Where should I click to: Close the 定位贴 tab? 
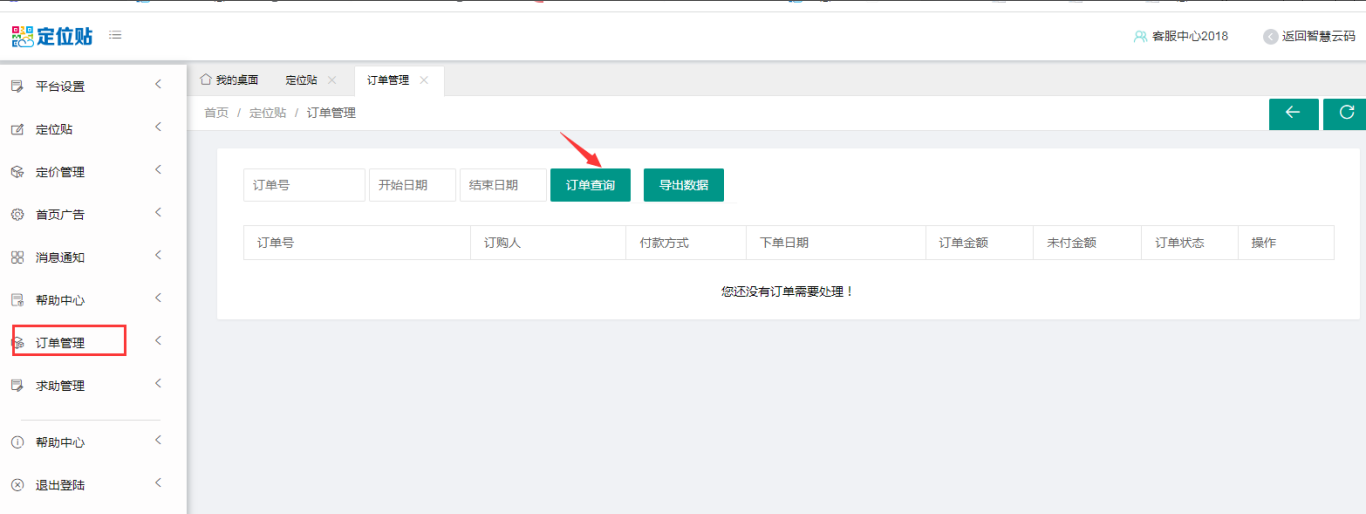(x=332, y=80)
